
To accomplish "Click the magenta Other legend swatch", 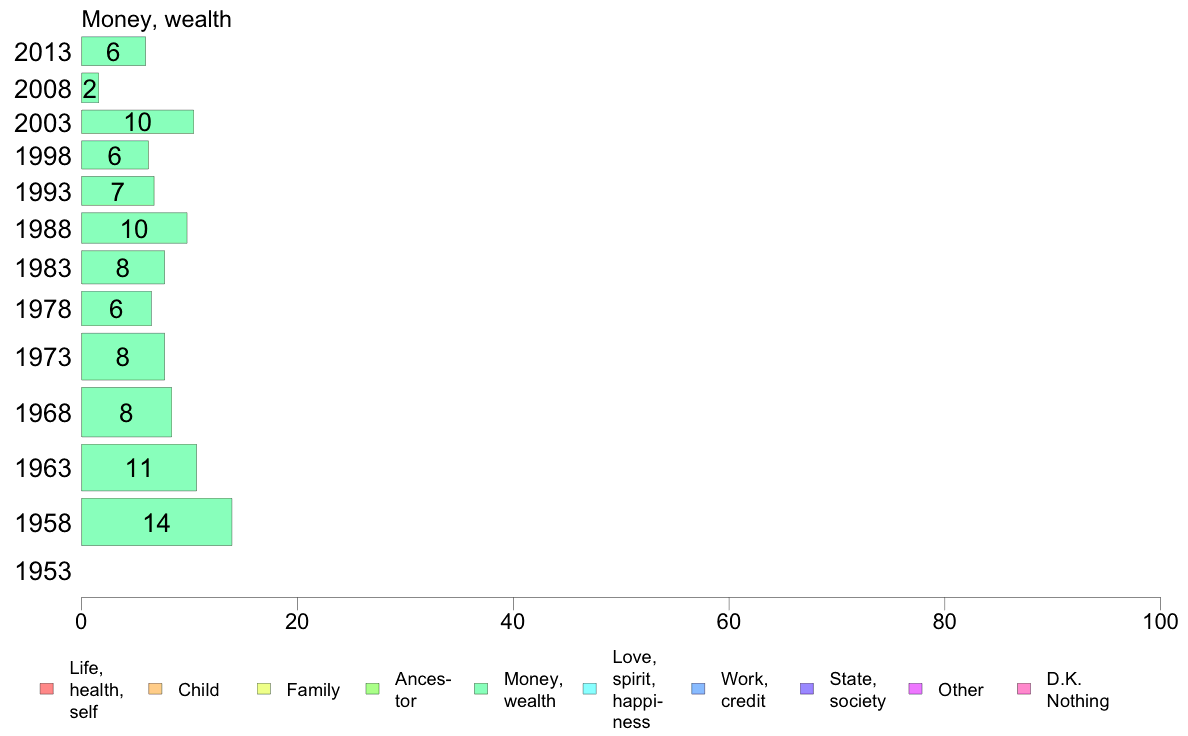I will tap(915, 689).
